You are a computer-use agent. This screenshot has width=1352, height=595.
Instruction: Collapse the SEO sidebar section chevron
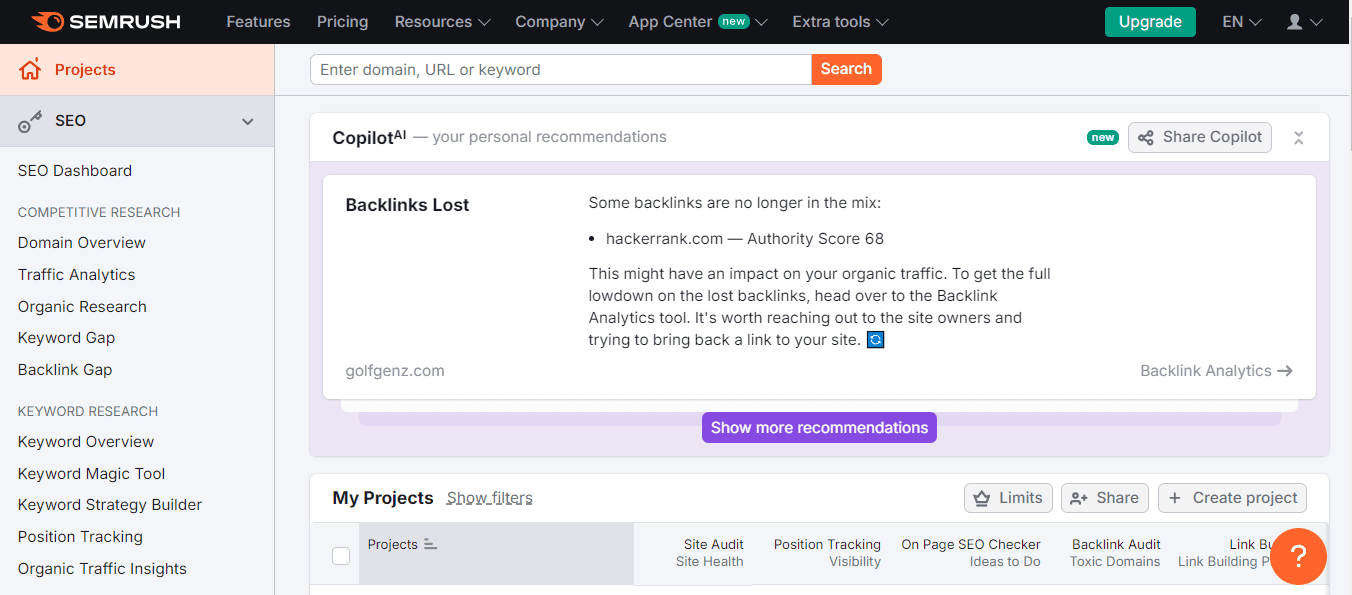[x=248, y=121]
